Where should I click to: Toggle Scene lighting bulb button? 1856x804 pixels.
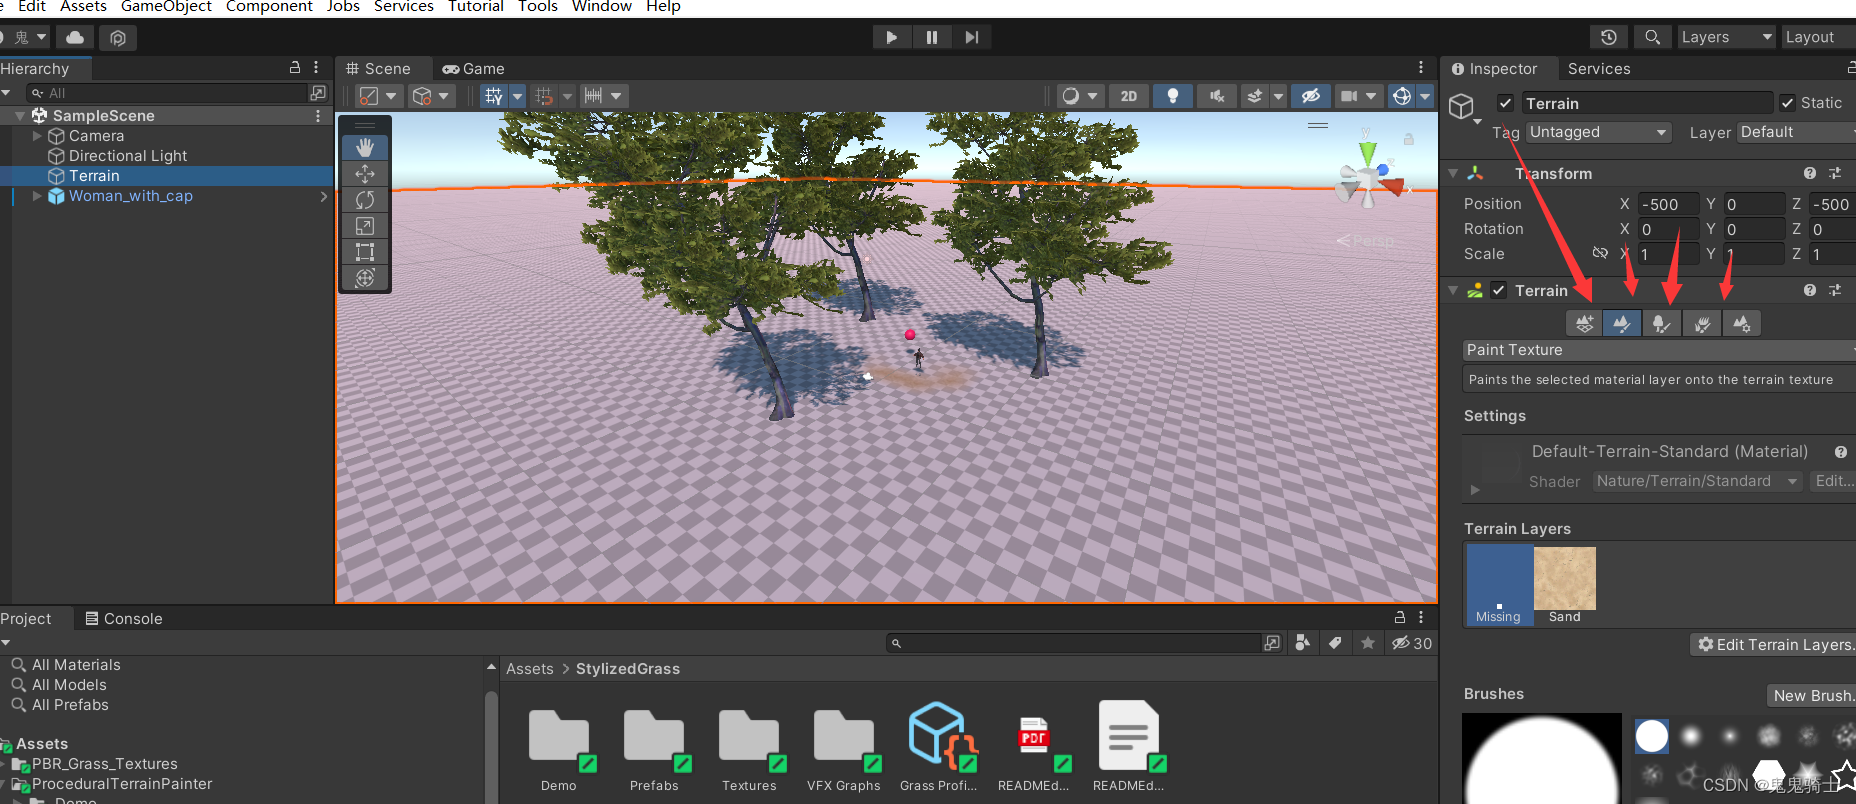[x=1173, y=96]
